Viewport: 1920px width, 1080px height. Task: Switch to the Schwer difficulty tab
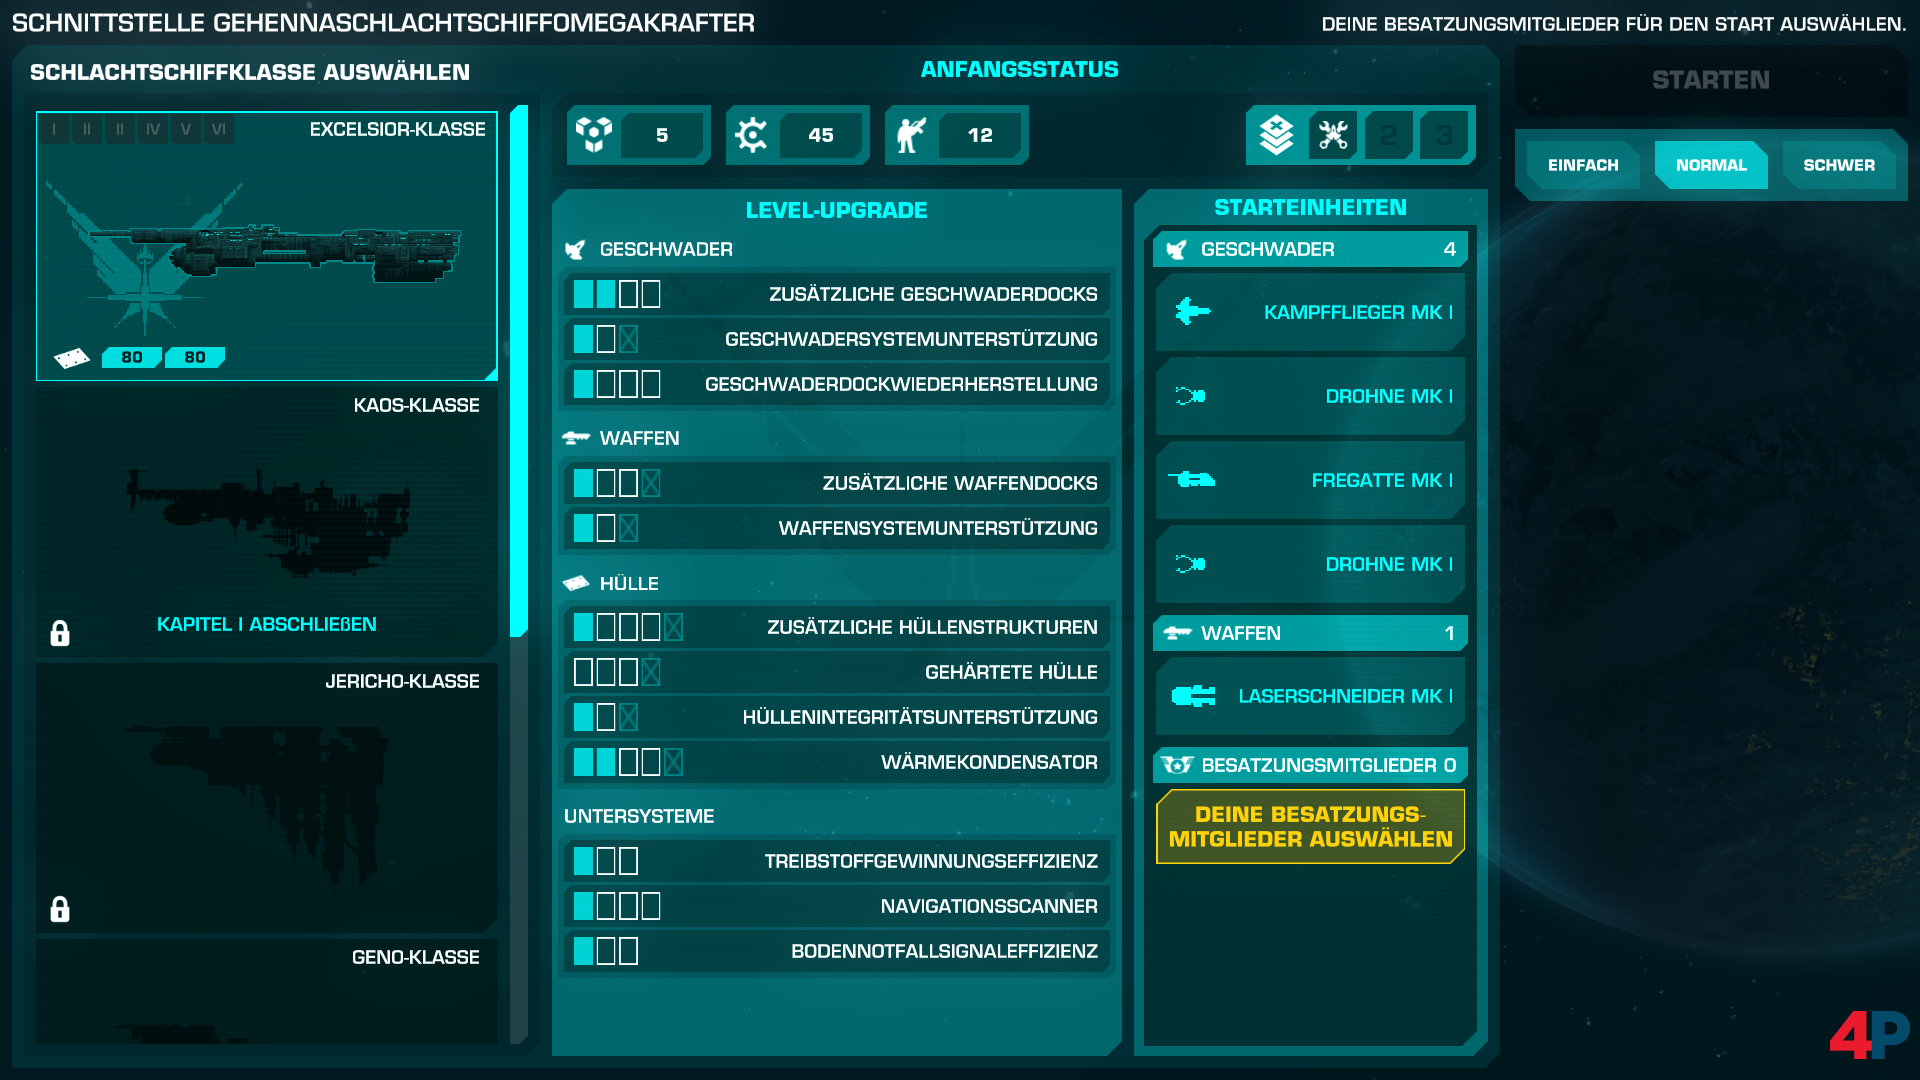pyautogui.click(x=1839, y=163)
